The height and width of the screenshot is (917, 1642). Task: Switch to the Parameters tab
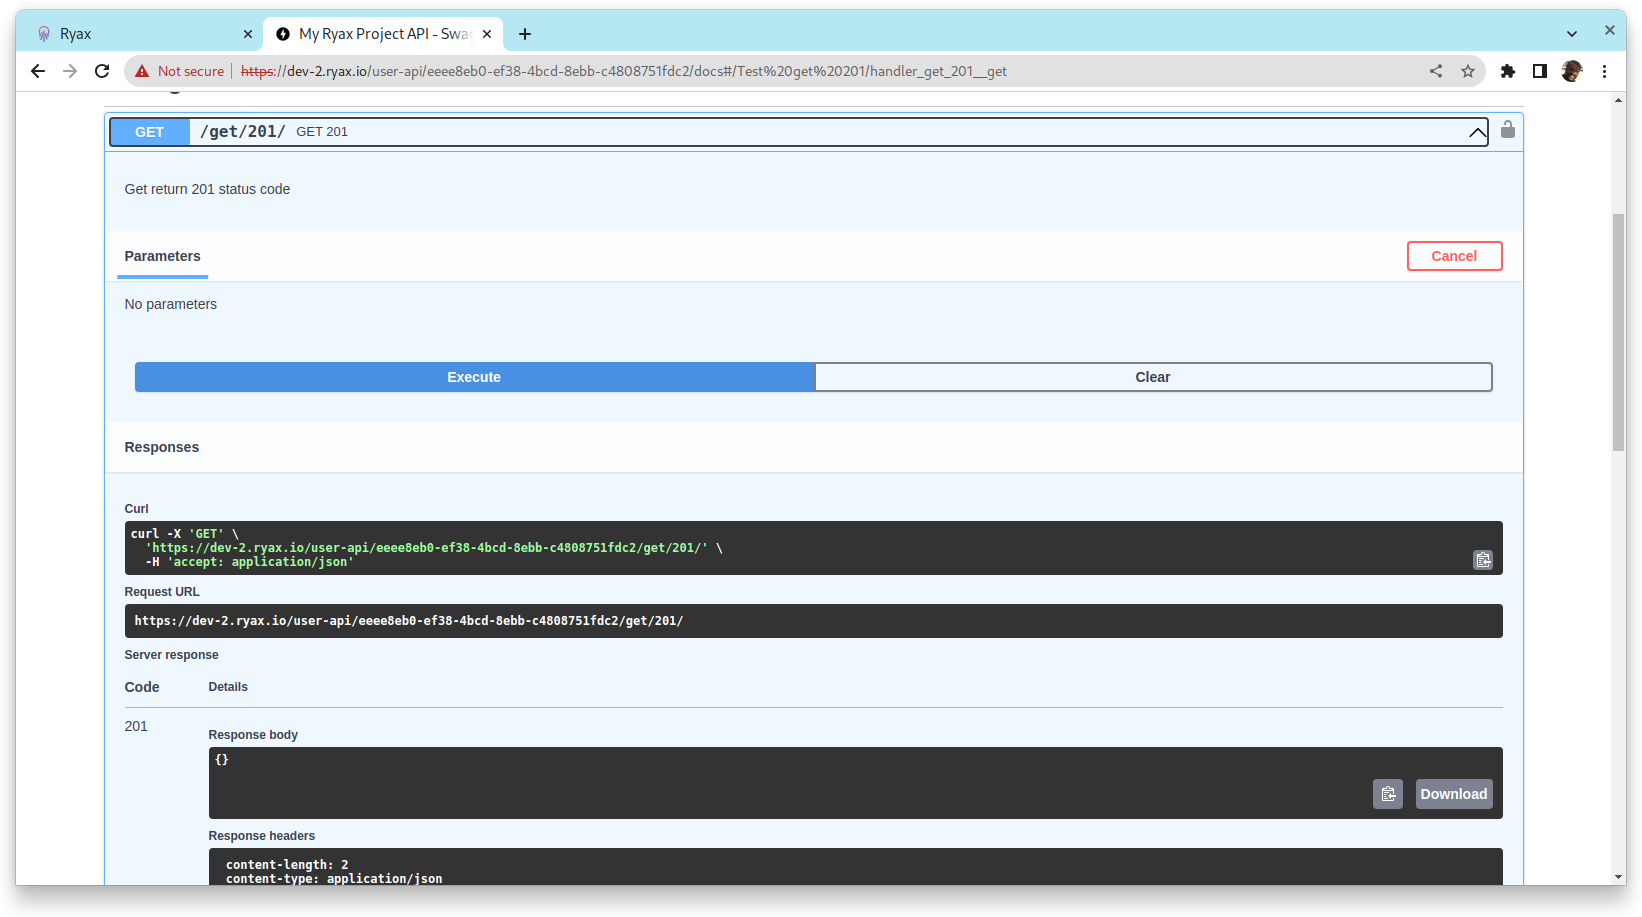point(162,256)
